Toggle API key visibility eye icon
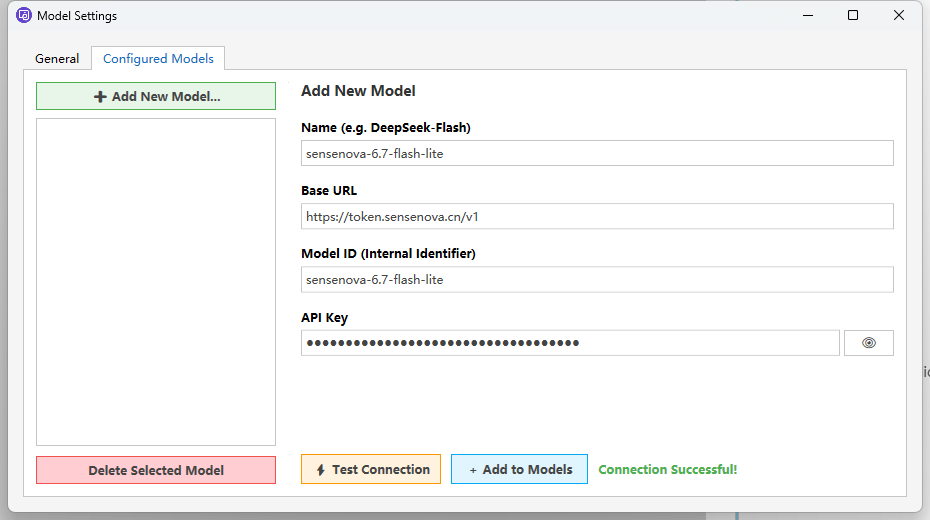 (868, 343)
